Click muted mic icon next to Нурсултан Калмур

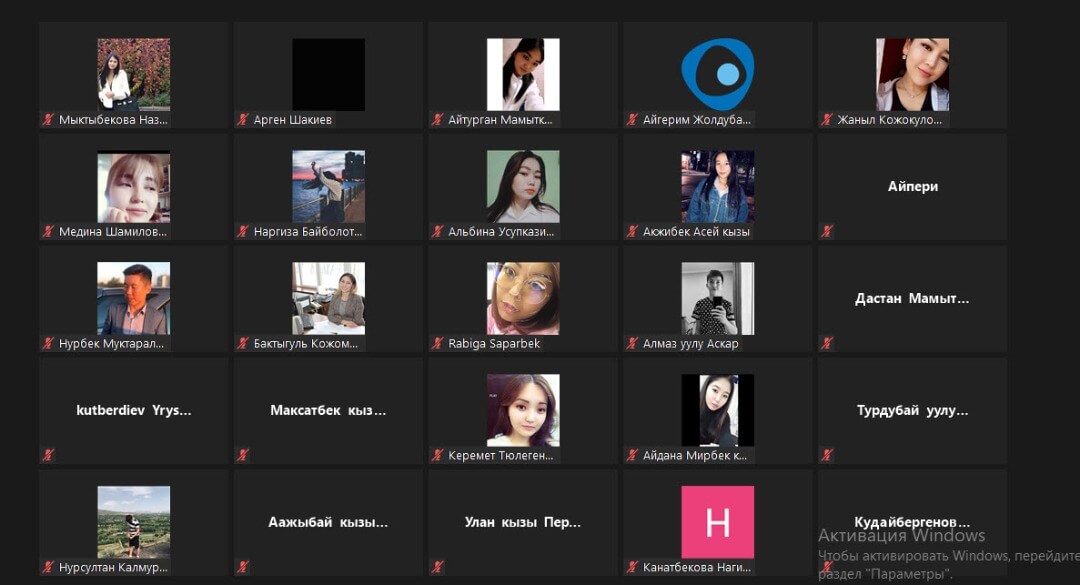tap(47, 568)
